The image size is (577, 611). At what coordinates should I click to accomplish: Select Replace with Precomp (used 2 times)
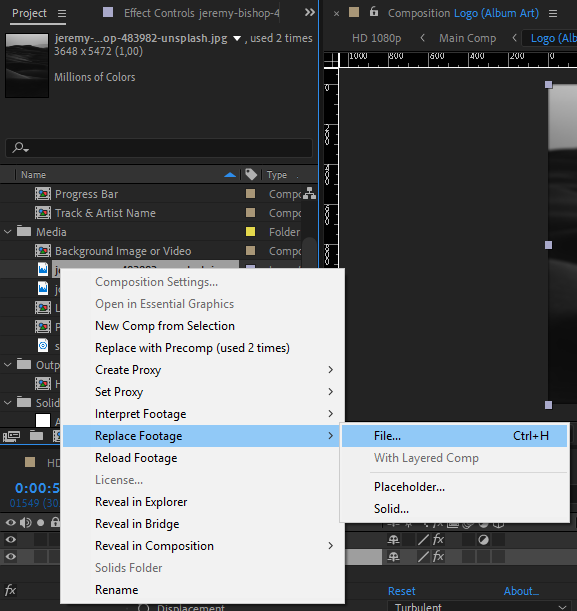201,348
